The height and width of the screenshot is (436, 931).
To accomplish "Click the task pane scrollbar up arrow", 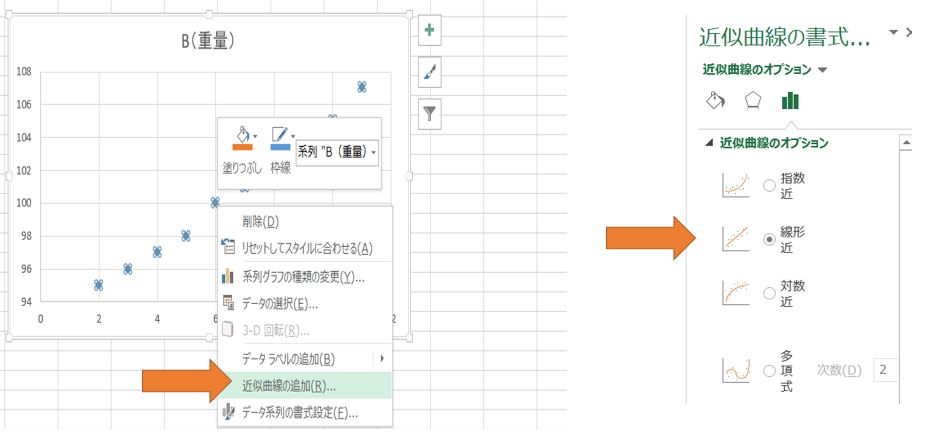I will 906,143.
